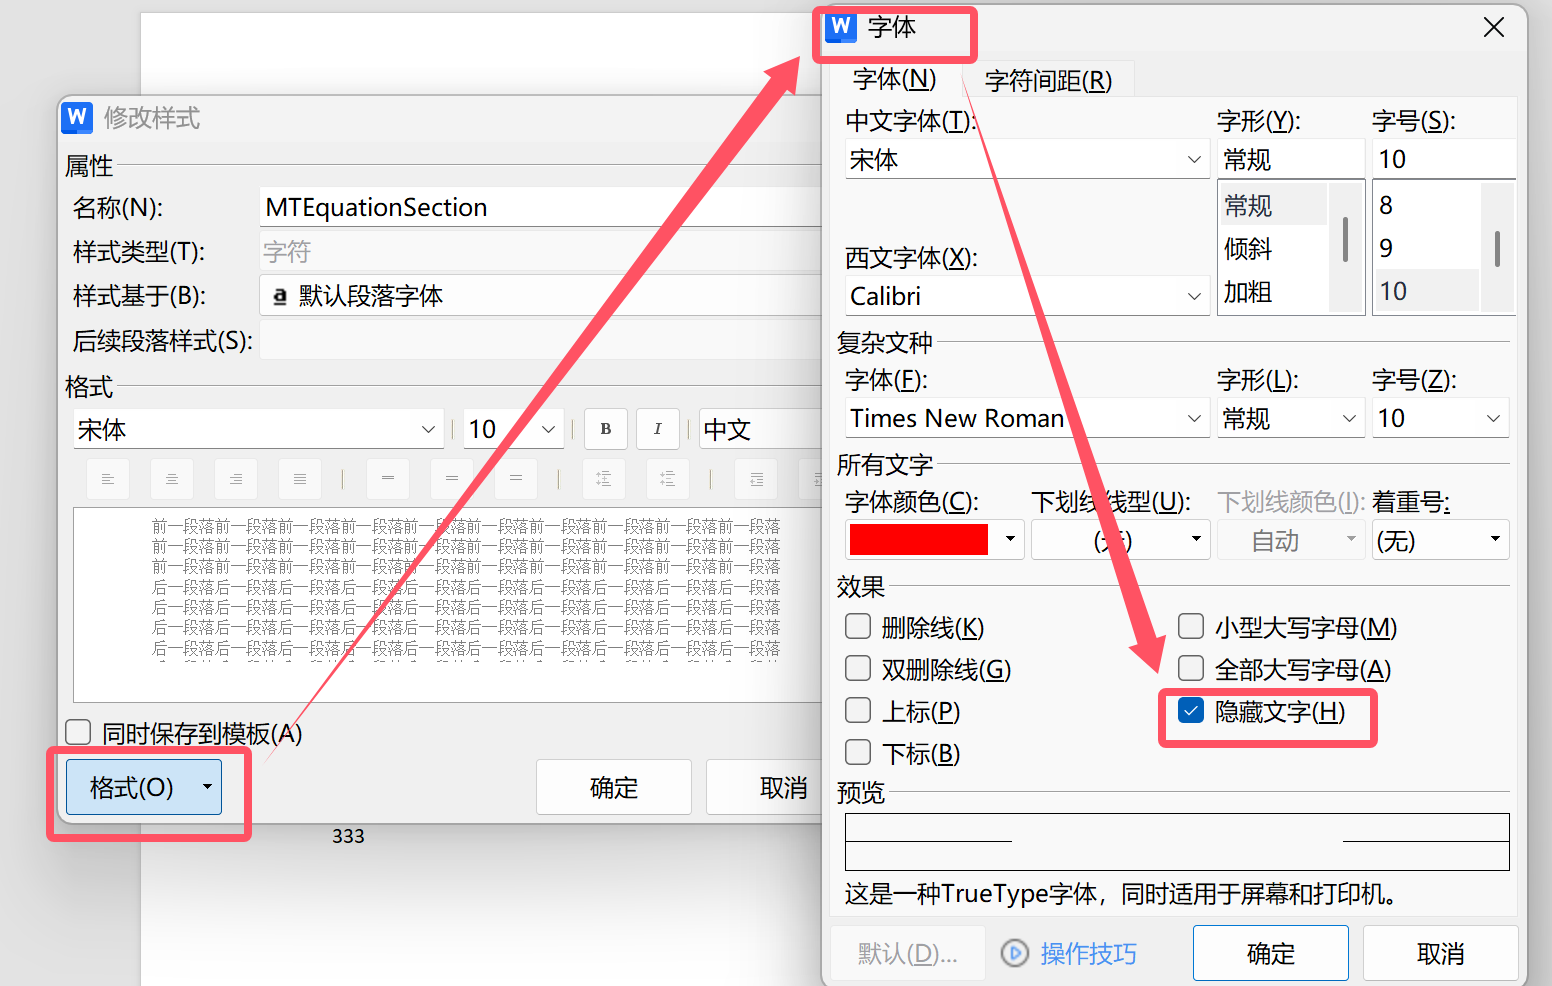The width and height of the screenshot is (1552, 986).
Task: Open the 中文字体 宋体 dropdown
Action: tap(1192, 159)
